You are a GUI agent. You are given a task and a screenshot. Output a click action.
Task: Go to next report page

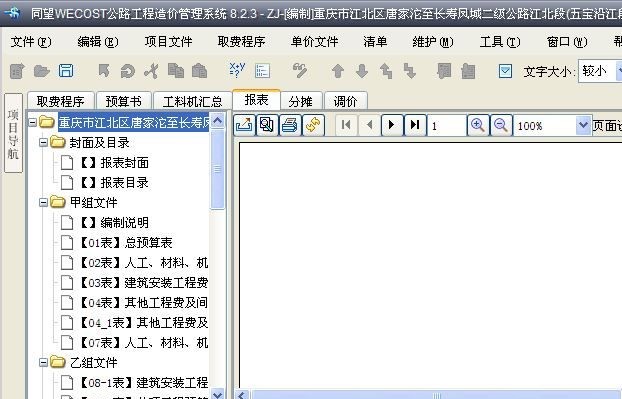[x=392, y=125]
